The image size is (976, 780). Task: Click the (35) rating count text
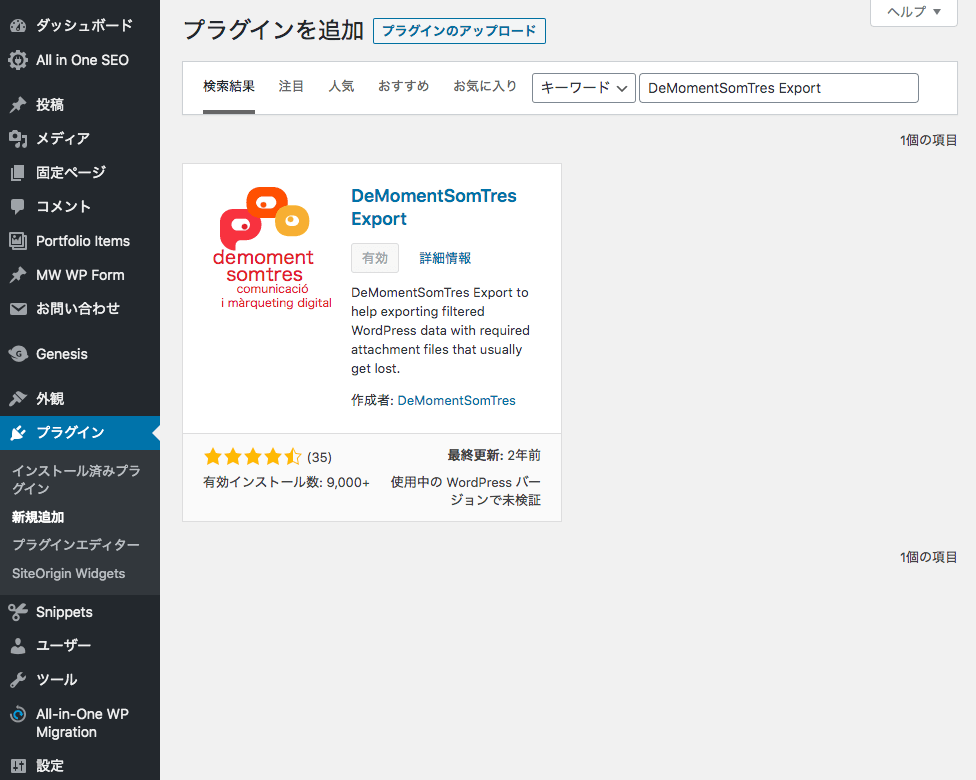(319, 458)
